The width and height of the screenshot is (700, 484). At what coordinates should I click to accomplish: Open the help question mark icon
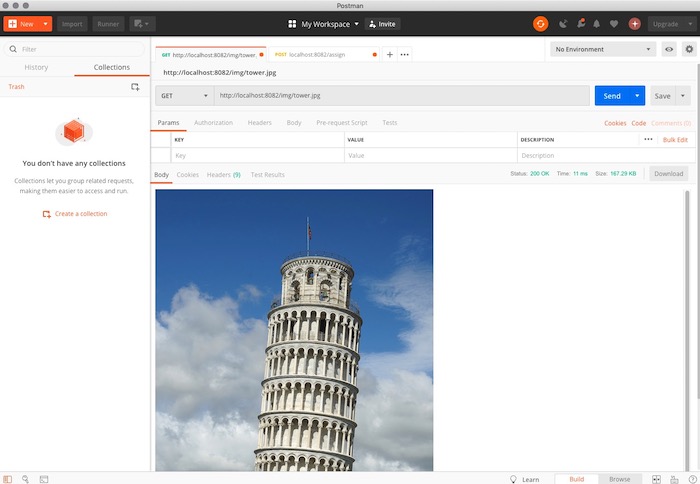point(692,479)
